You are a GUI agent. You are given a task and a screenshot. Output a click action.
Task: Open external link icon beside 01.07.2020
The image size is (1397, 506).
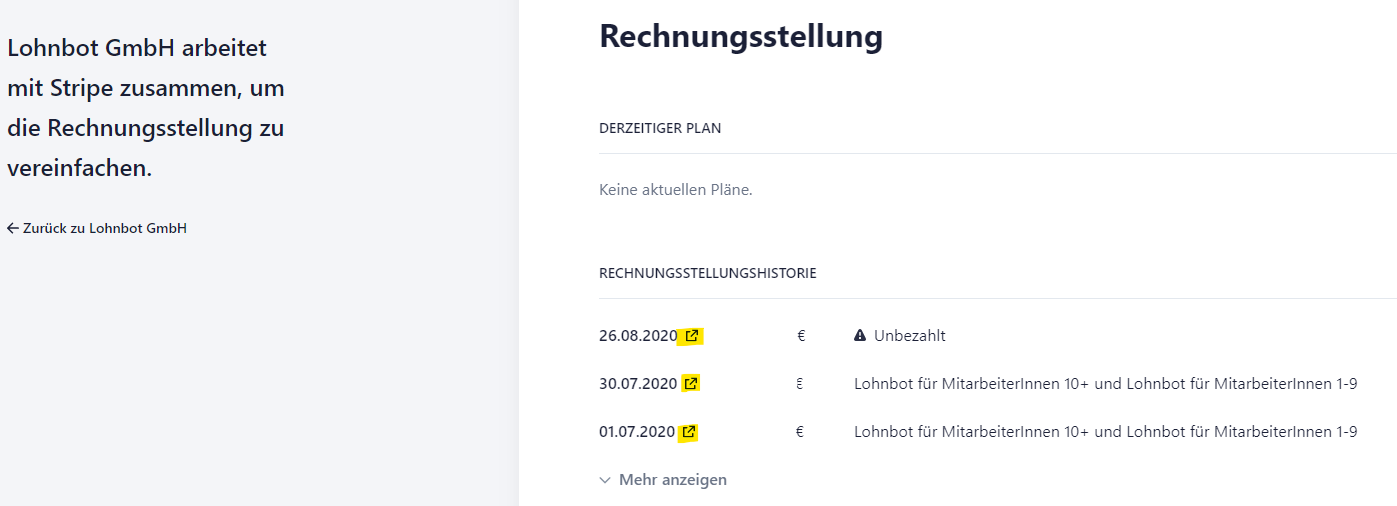pos(689,432)
